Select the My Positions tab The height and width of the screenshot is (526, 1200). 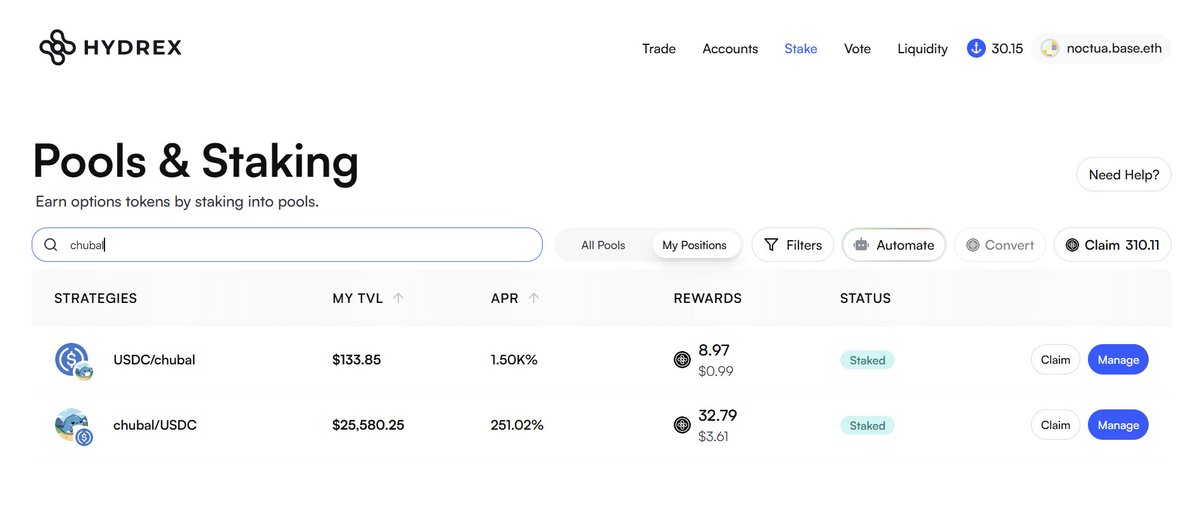click(x=694, y=245)
